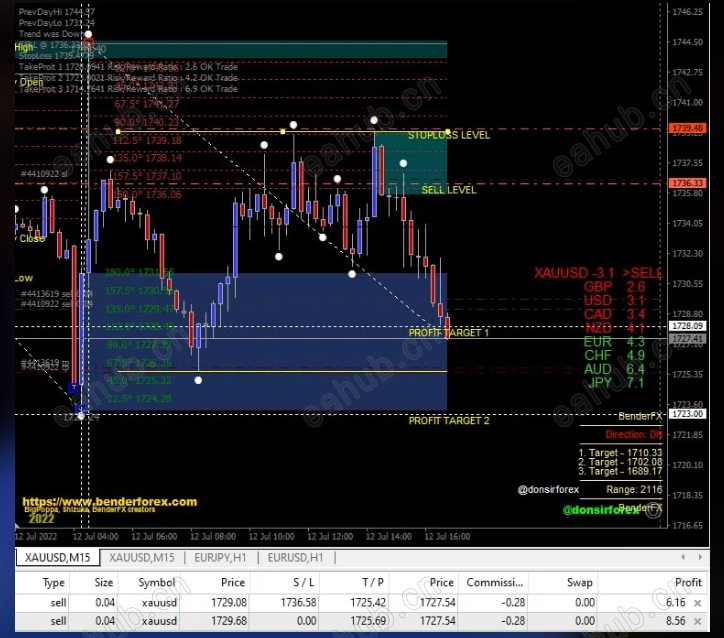Click the 1723.00 price axis tag

coord(688,414)
